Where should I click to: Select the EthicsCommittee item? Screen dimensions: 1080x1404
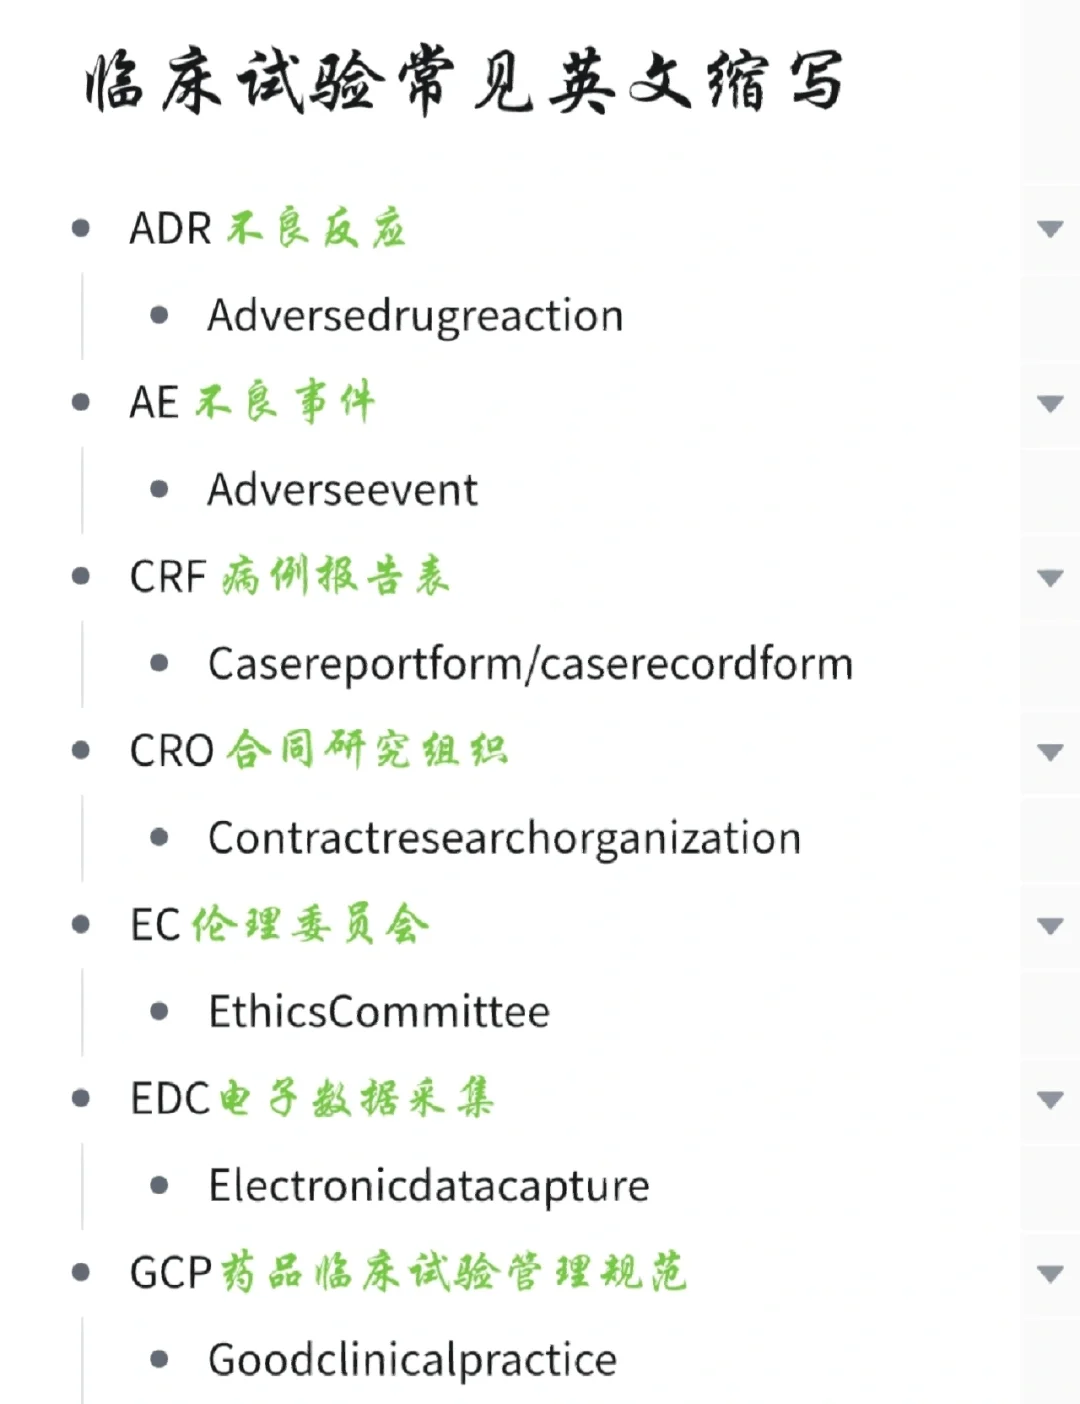(379, 1012)
